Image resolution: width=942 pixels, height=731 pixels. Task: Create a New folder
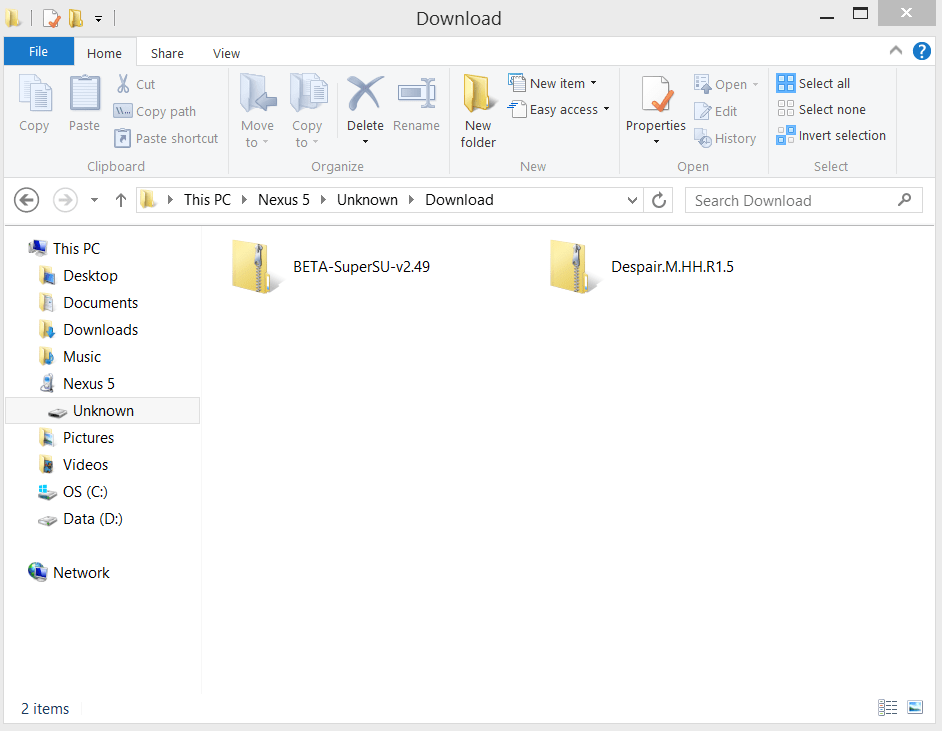click(x=478, y=111)
